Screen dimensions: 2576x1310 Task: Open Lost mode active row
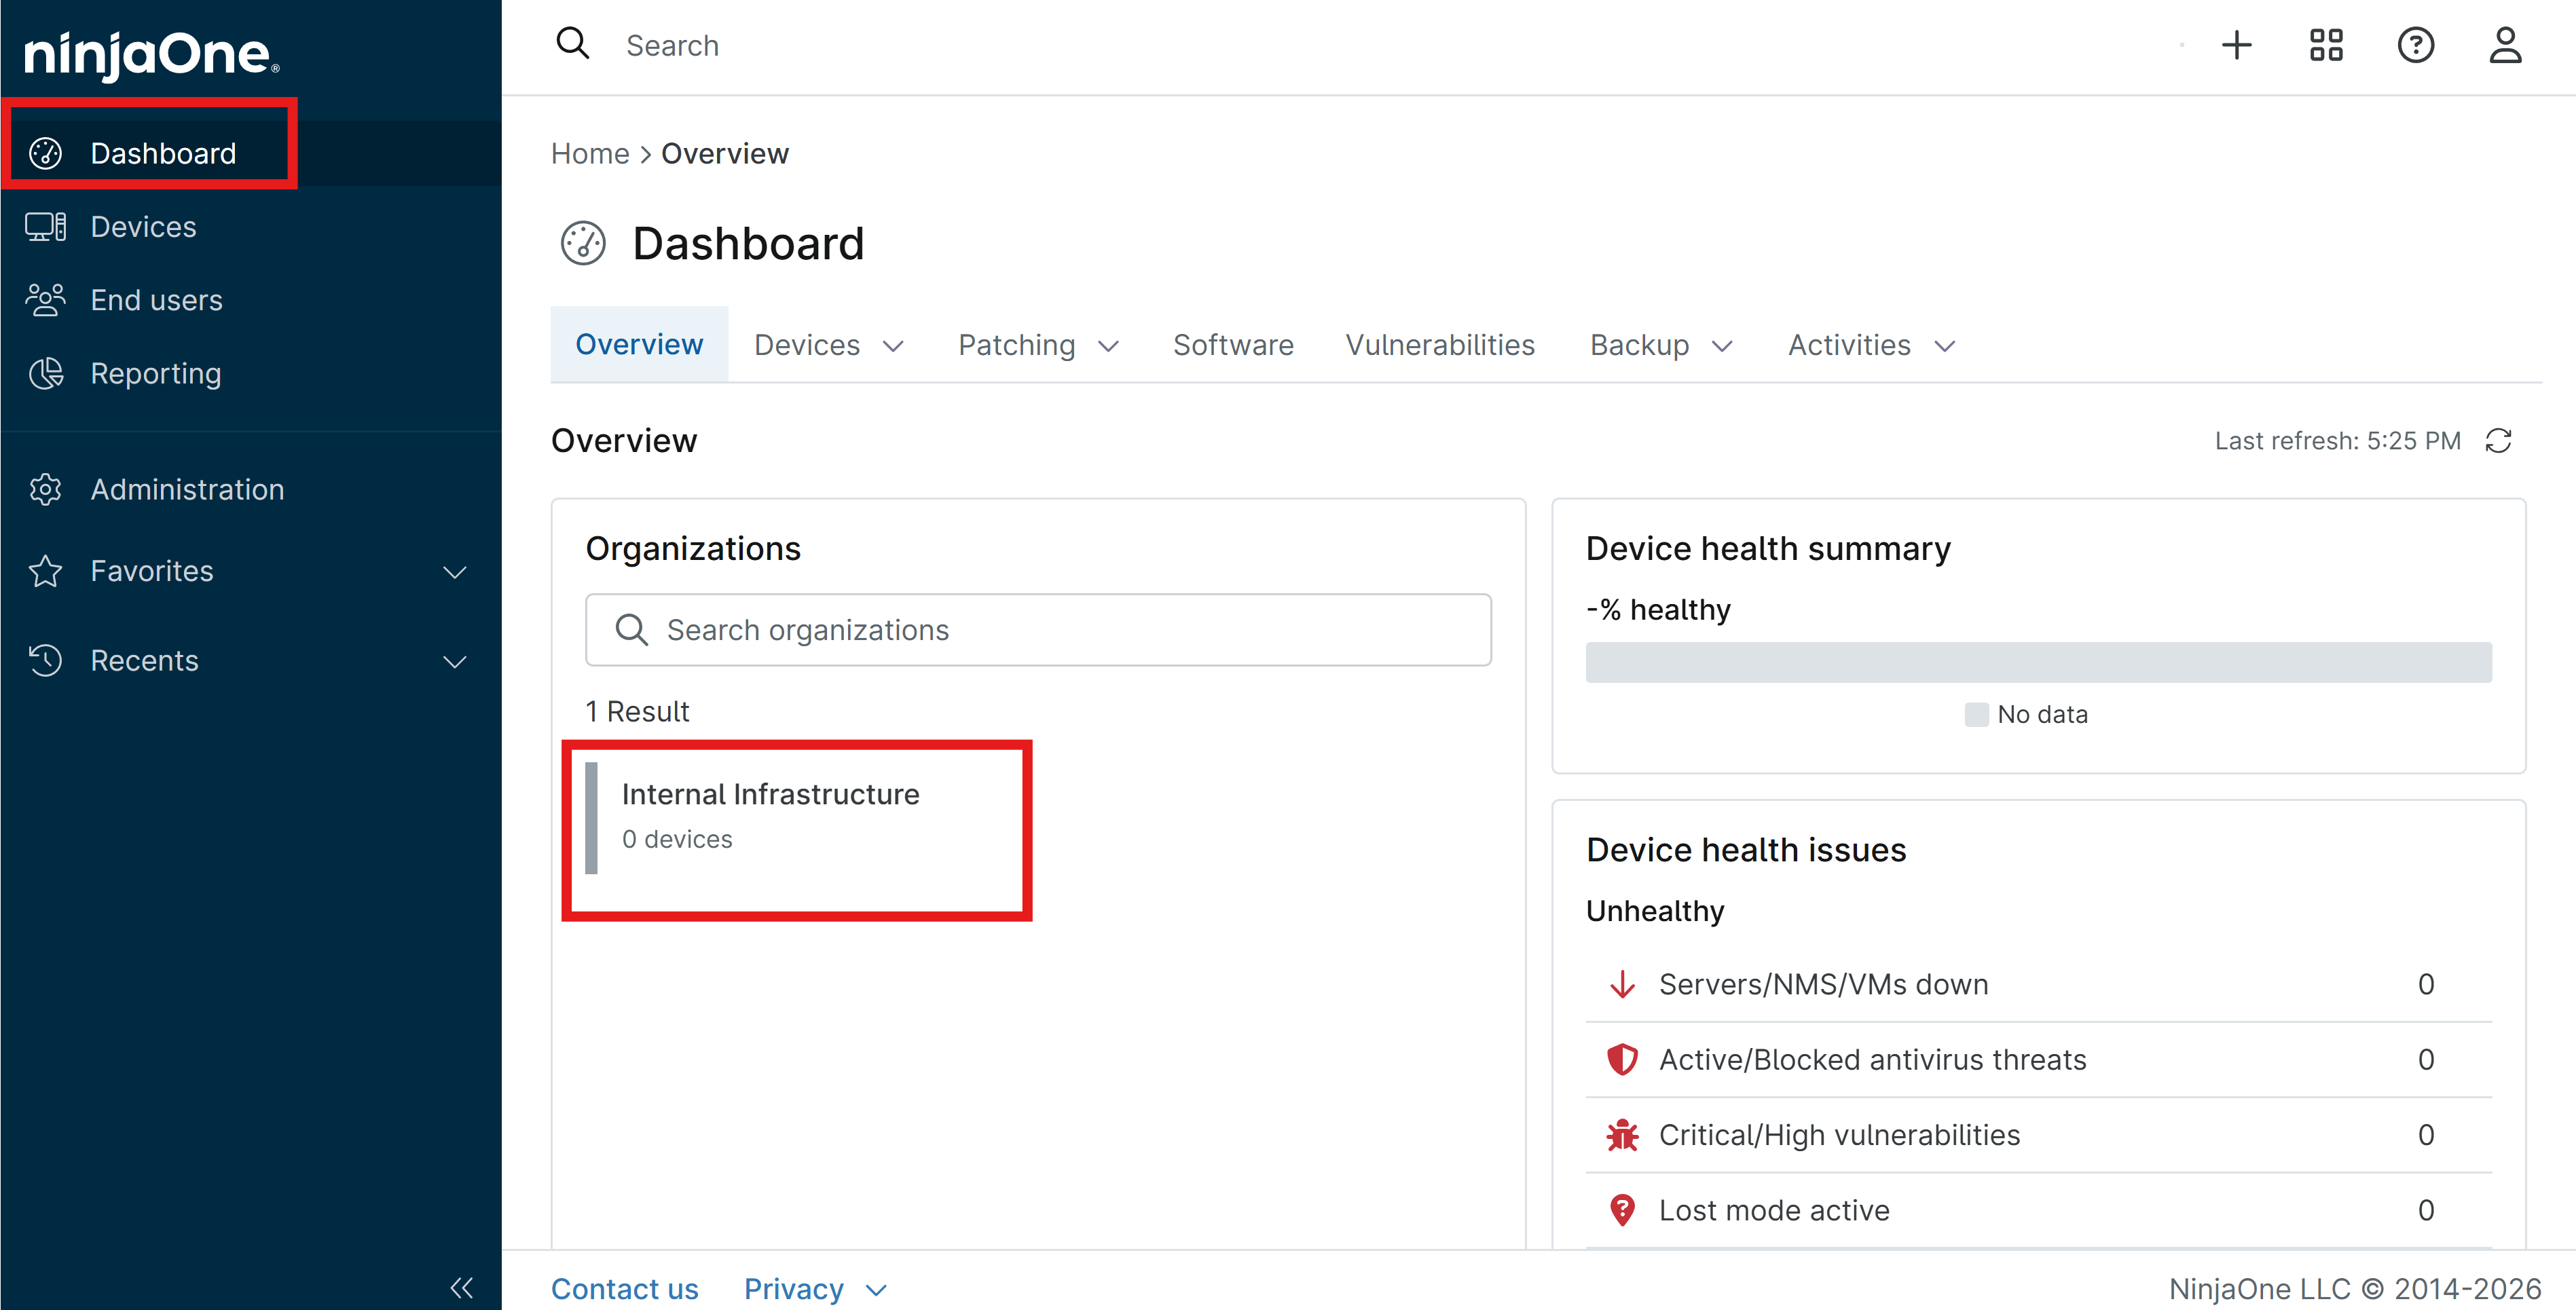2038,1210
